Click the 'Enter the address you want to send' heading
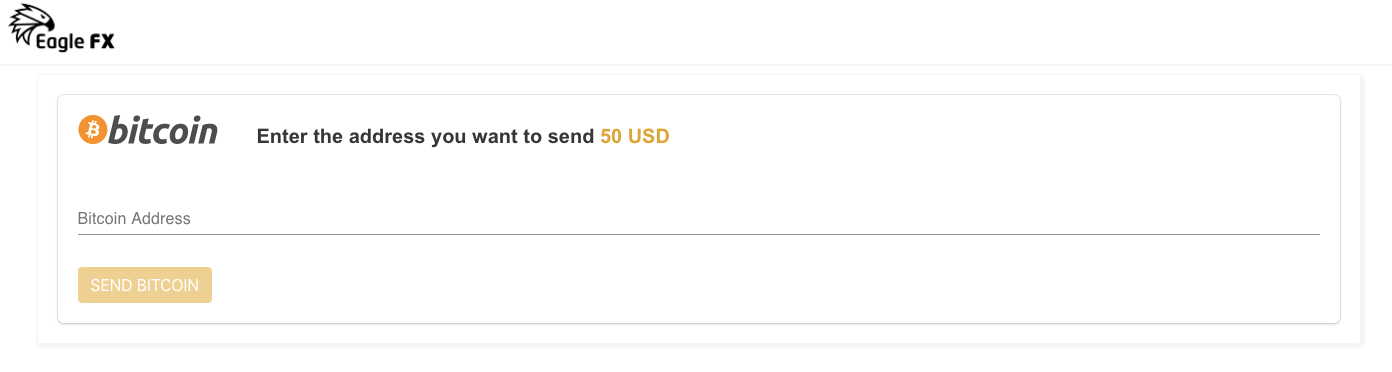The width and height of the screenshot is (1392, 372). pos(426,137)
